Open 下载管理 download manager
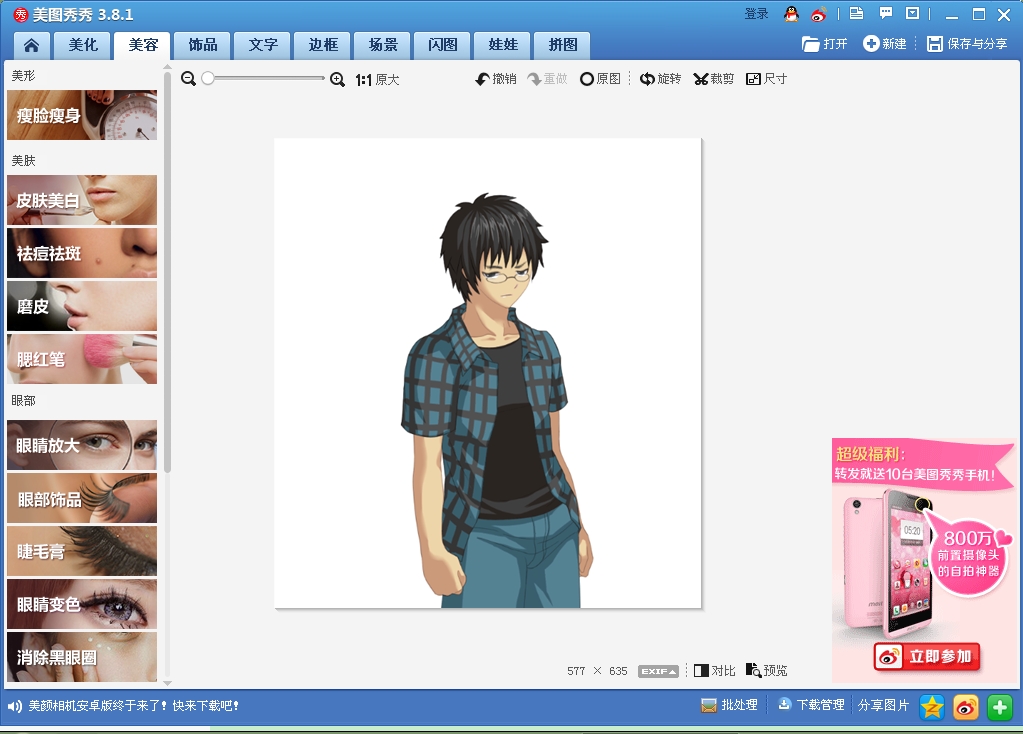 coord(811,705)
